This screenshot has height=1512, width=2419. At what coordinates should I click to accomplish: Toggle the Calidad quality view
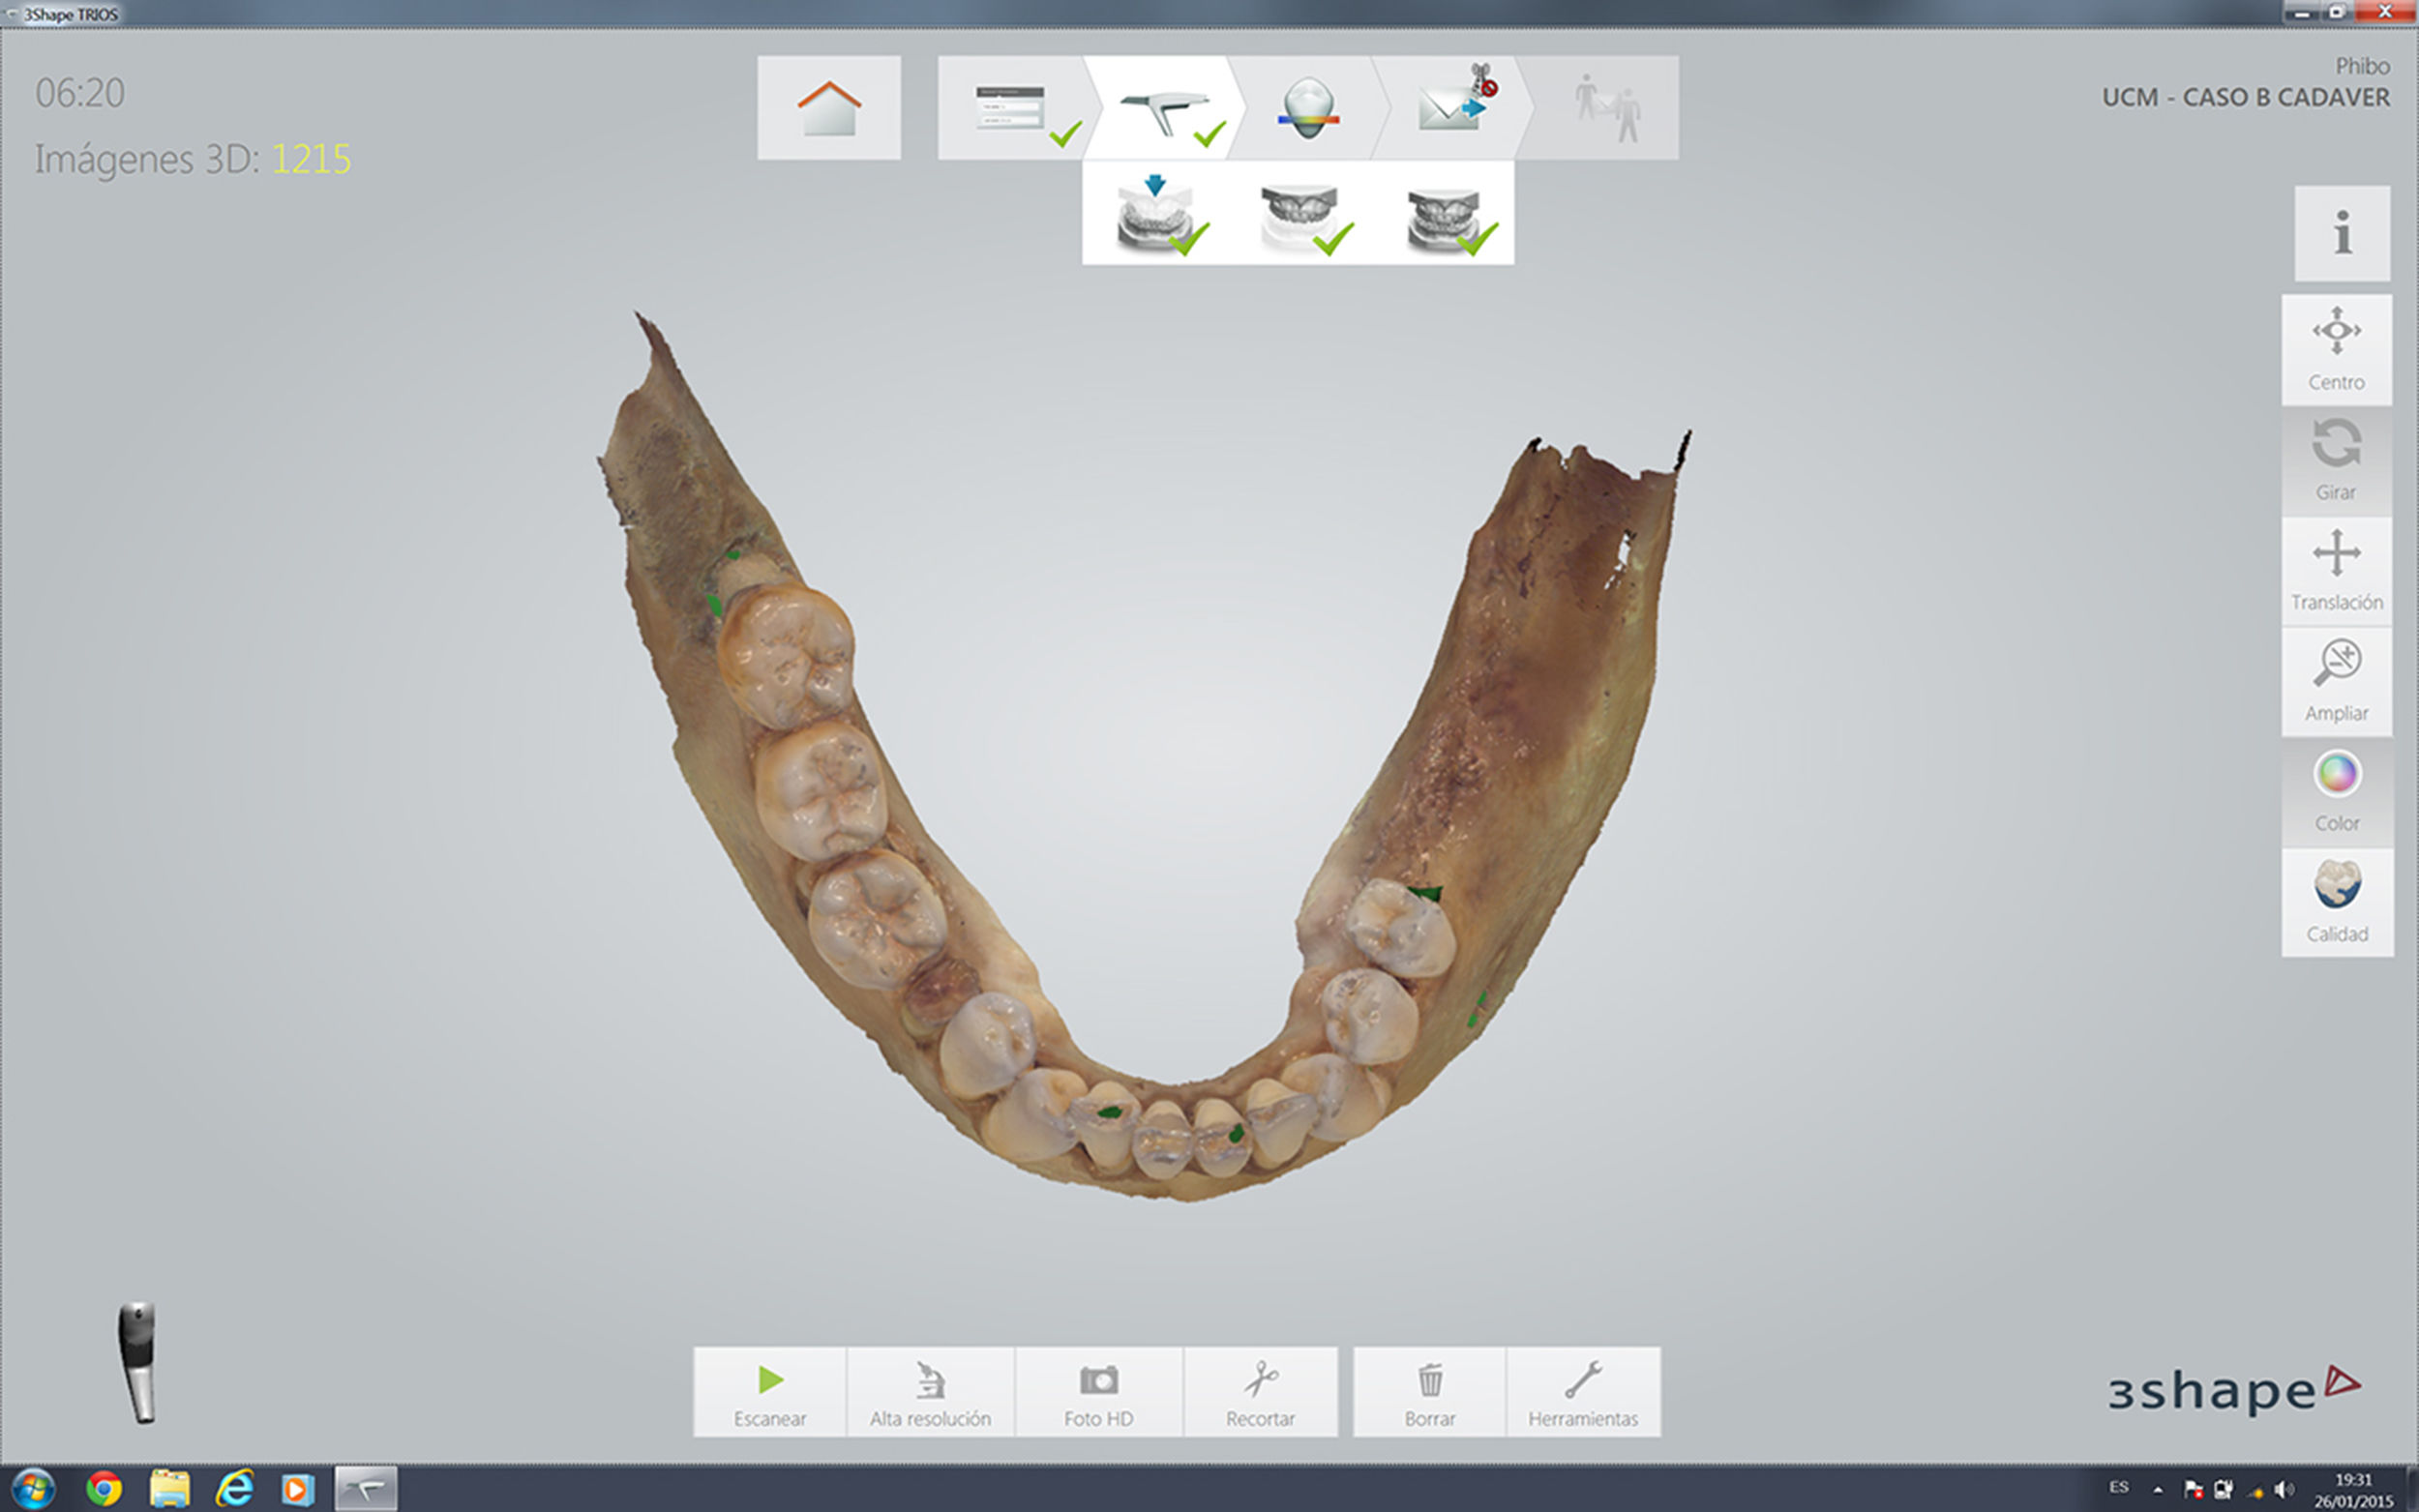[x=2336, y=902]
